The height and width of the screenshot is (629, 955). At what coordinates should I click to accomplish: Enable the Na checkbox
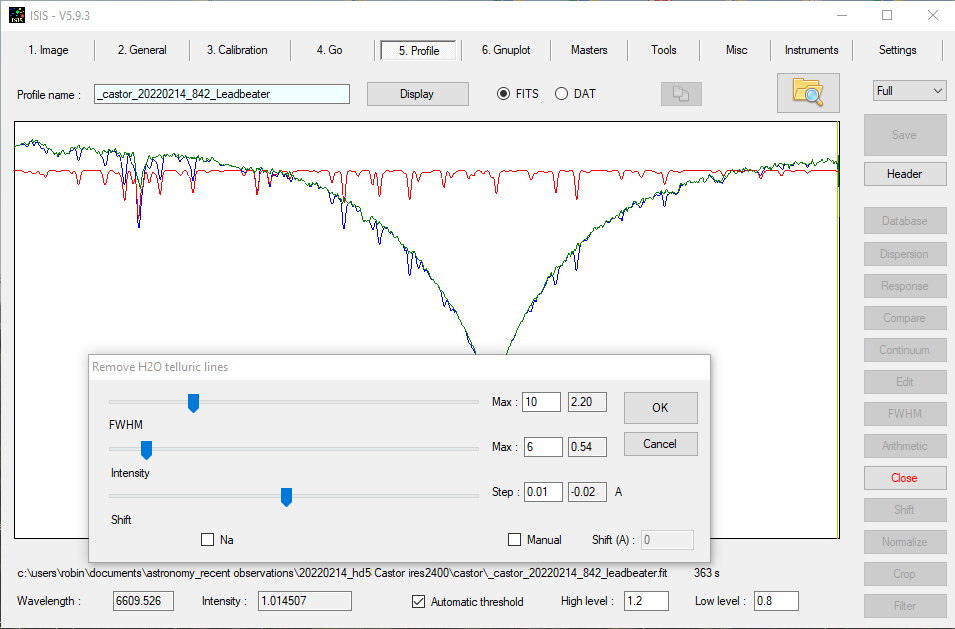pyautogui.click(x=208, y=540)
